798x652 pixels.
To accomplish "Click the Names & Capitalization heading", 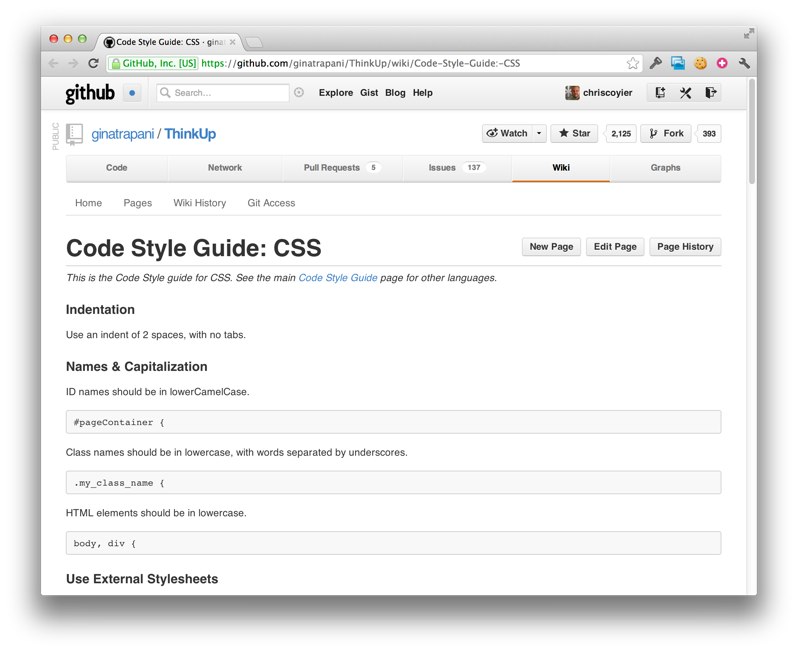I will (137, 366).
